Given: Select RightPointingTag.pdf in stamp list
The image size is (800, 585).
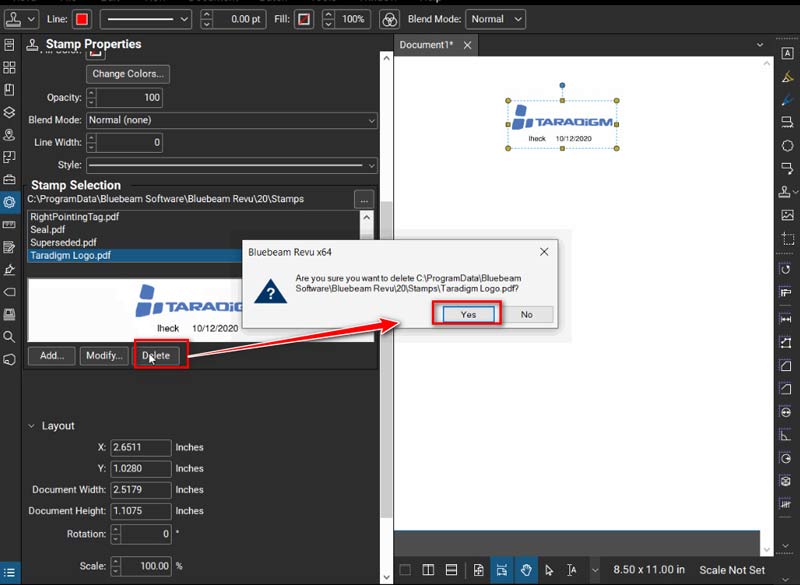Looking at the screenshot, I should coord(194,217).
